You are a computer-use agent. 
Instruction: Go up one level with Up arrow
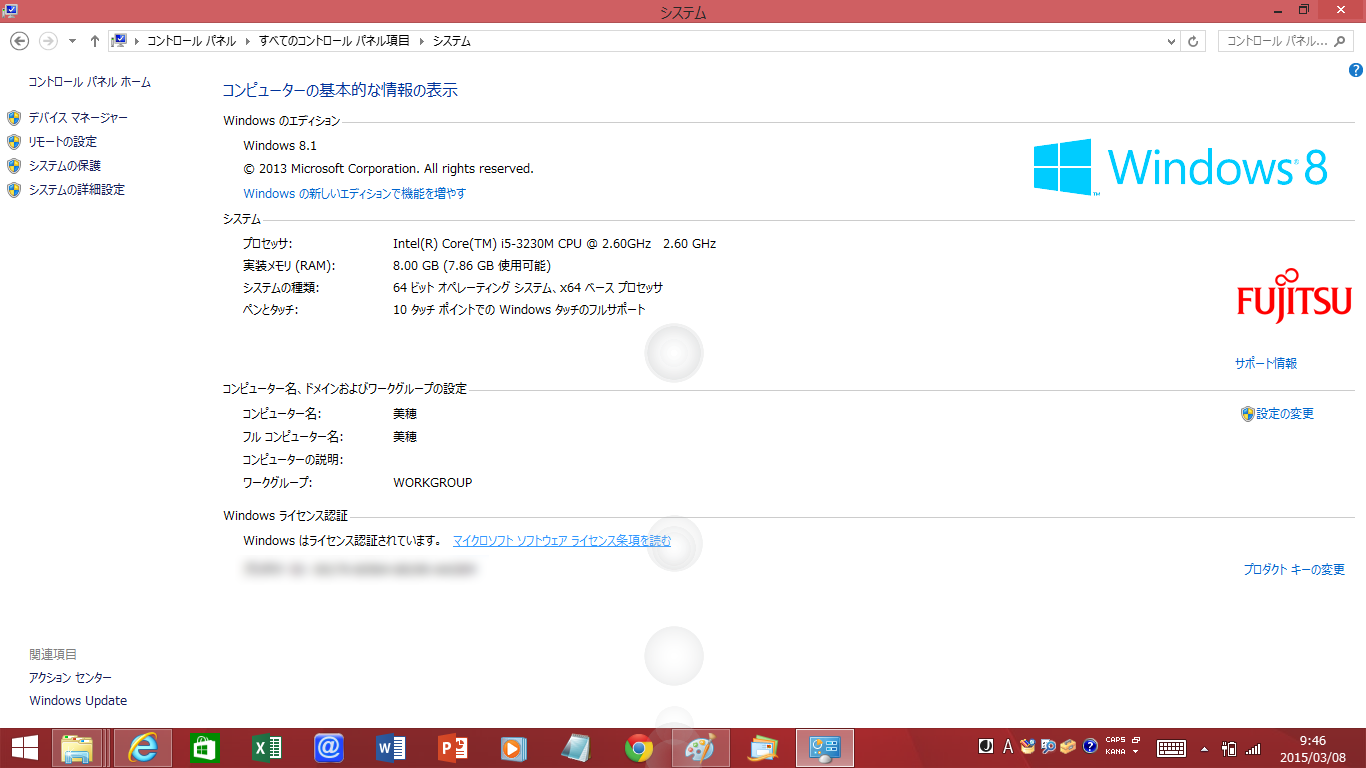[94, 41]
